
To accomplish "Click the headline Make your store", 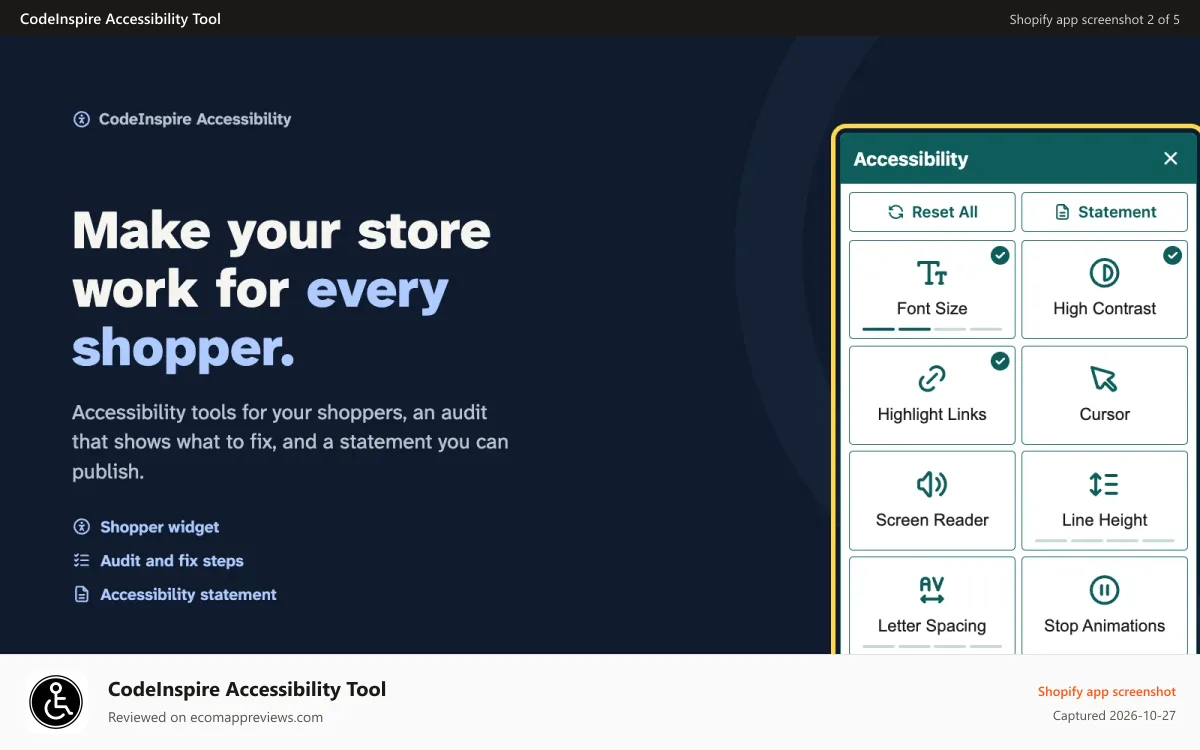I will coord(282,231).
